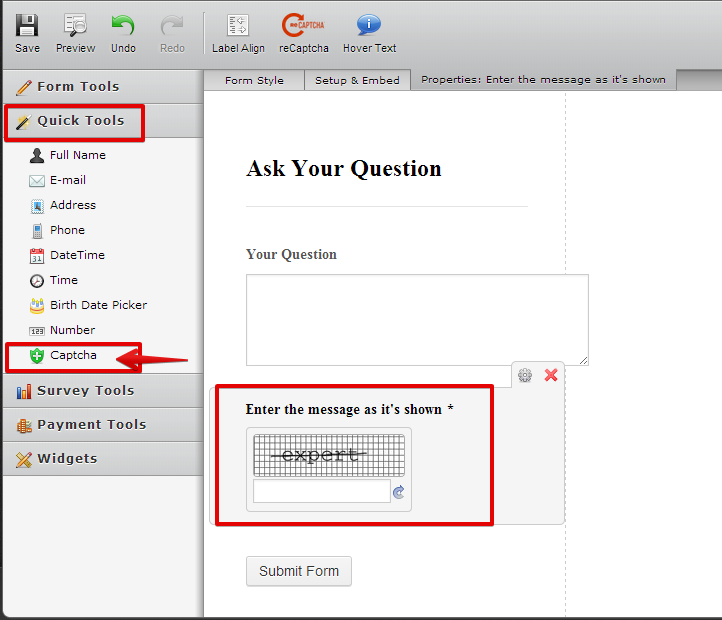The image size is (722, 620).
Task: Expand the Survey Tools section
Action: (x=85, y=391)
